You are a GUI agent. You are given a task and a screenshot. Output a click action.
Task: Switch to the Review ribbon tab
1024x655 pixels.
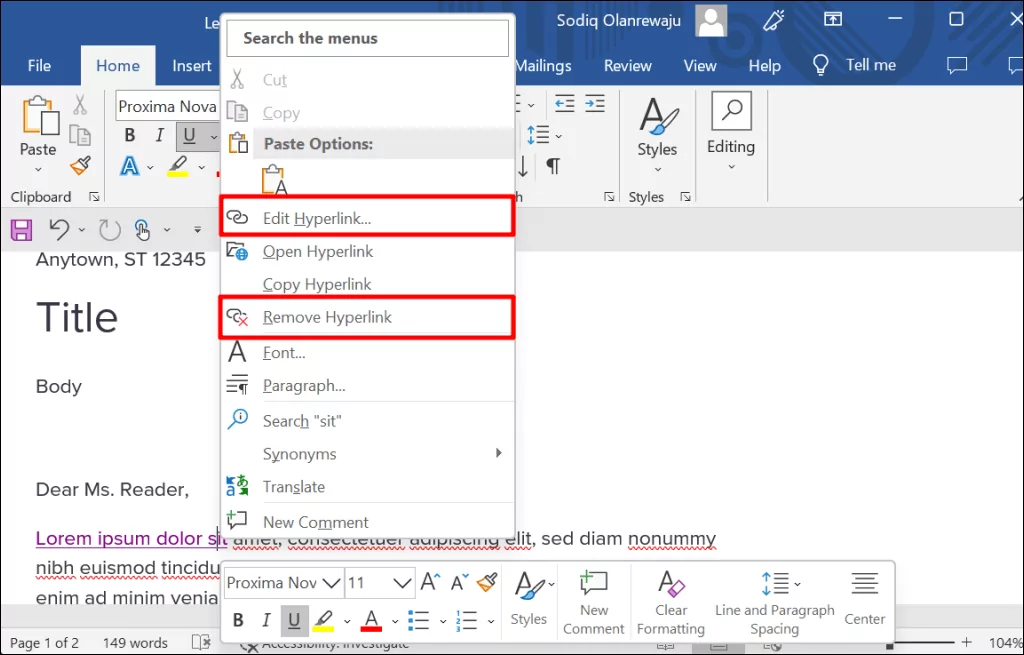pyautogui.click(x=627, y=66)
